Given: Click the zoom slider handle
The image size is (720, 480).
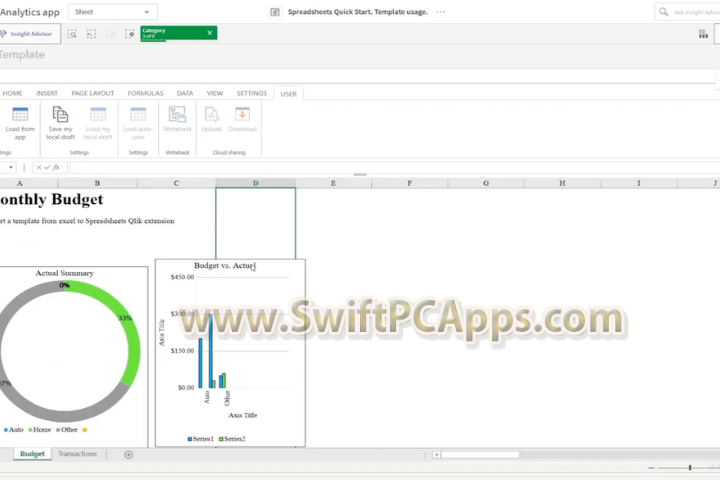Looking at the screenshot, I should pos(690,468).
